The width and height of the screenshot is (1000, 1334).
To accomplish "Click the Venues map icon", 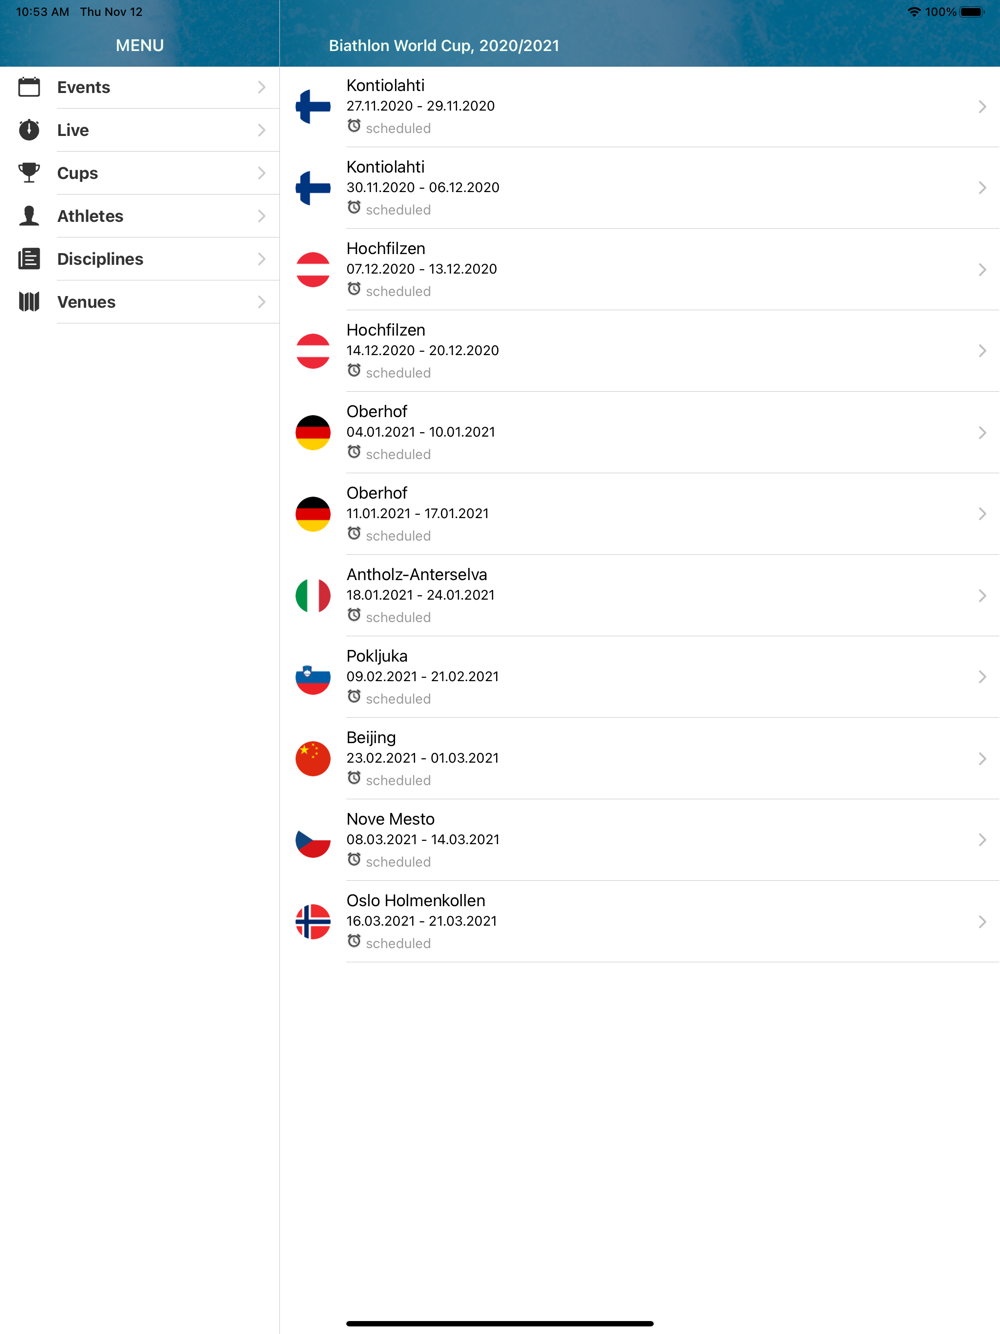I will tap(29, 302).
